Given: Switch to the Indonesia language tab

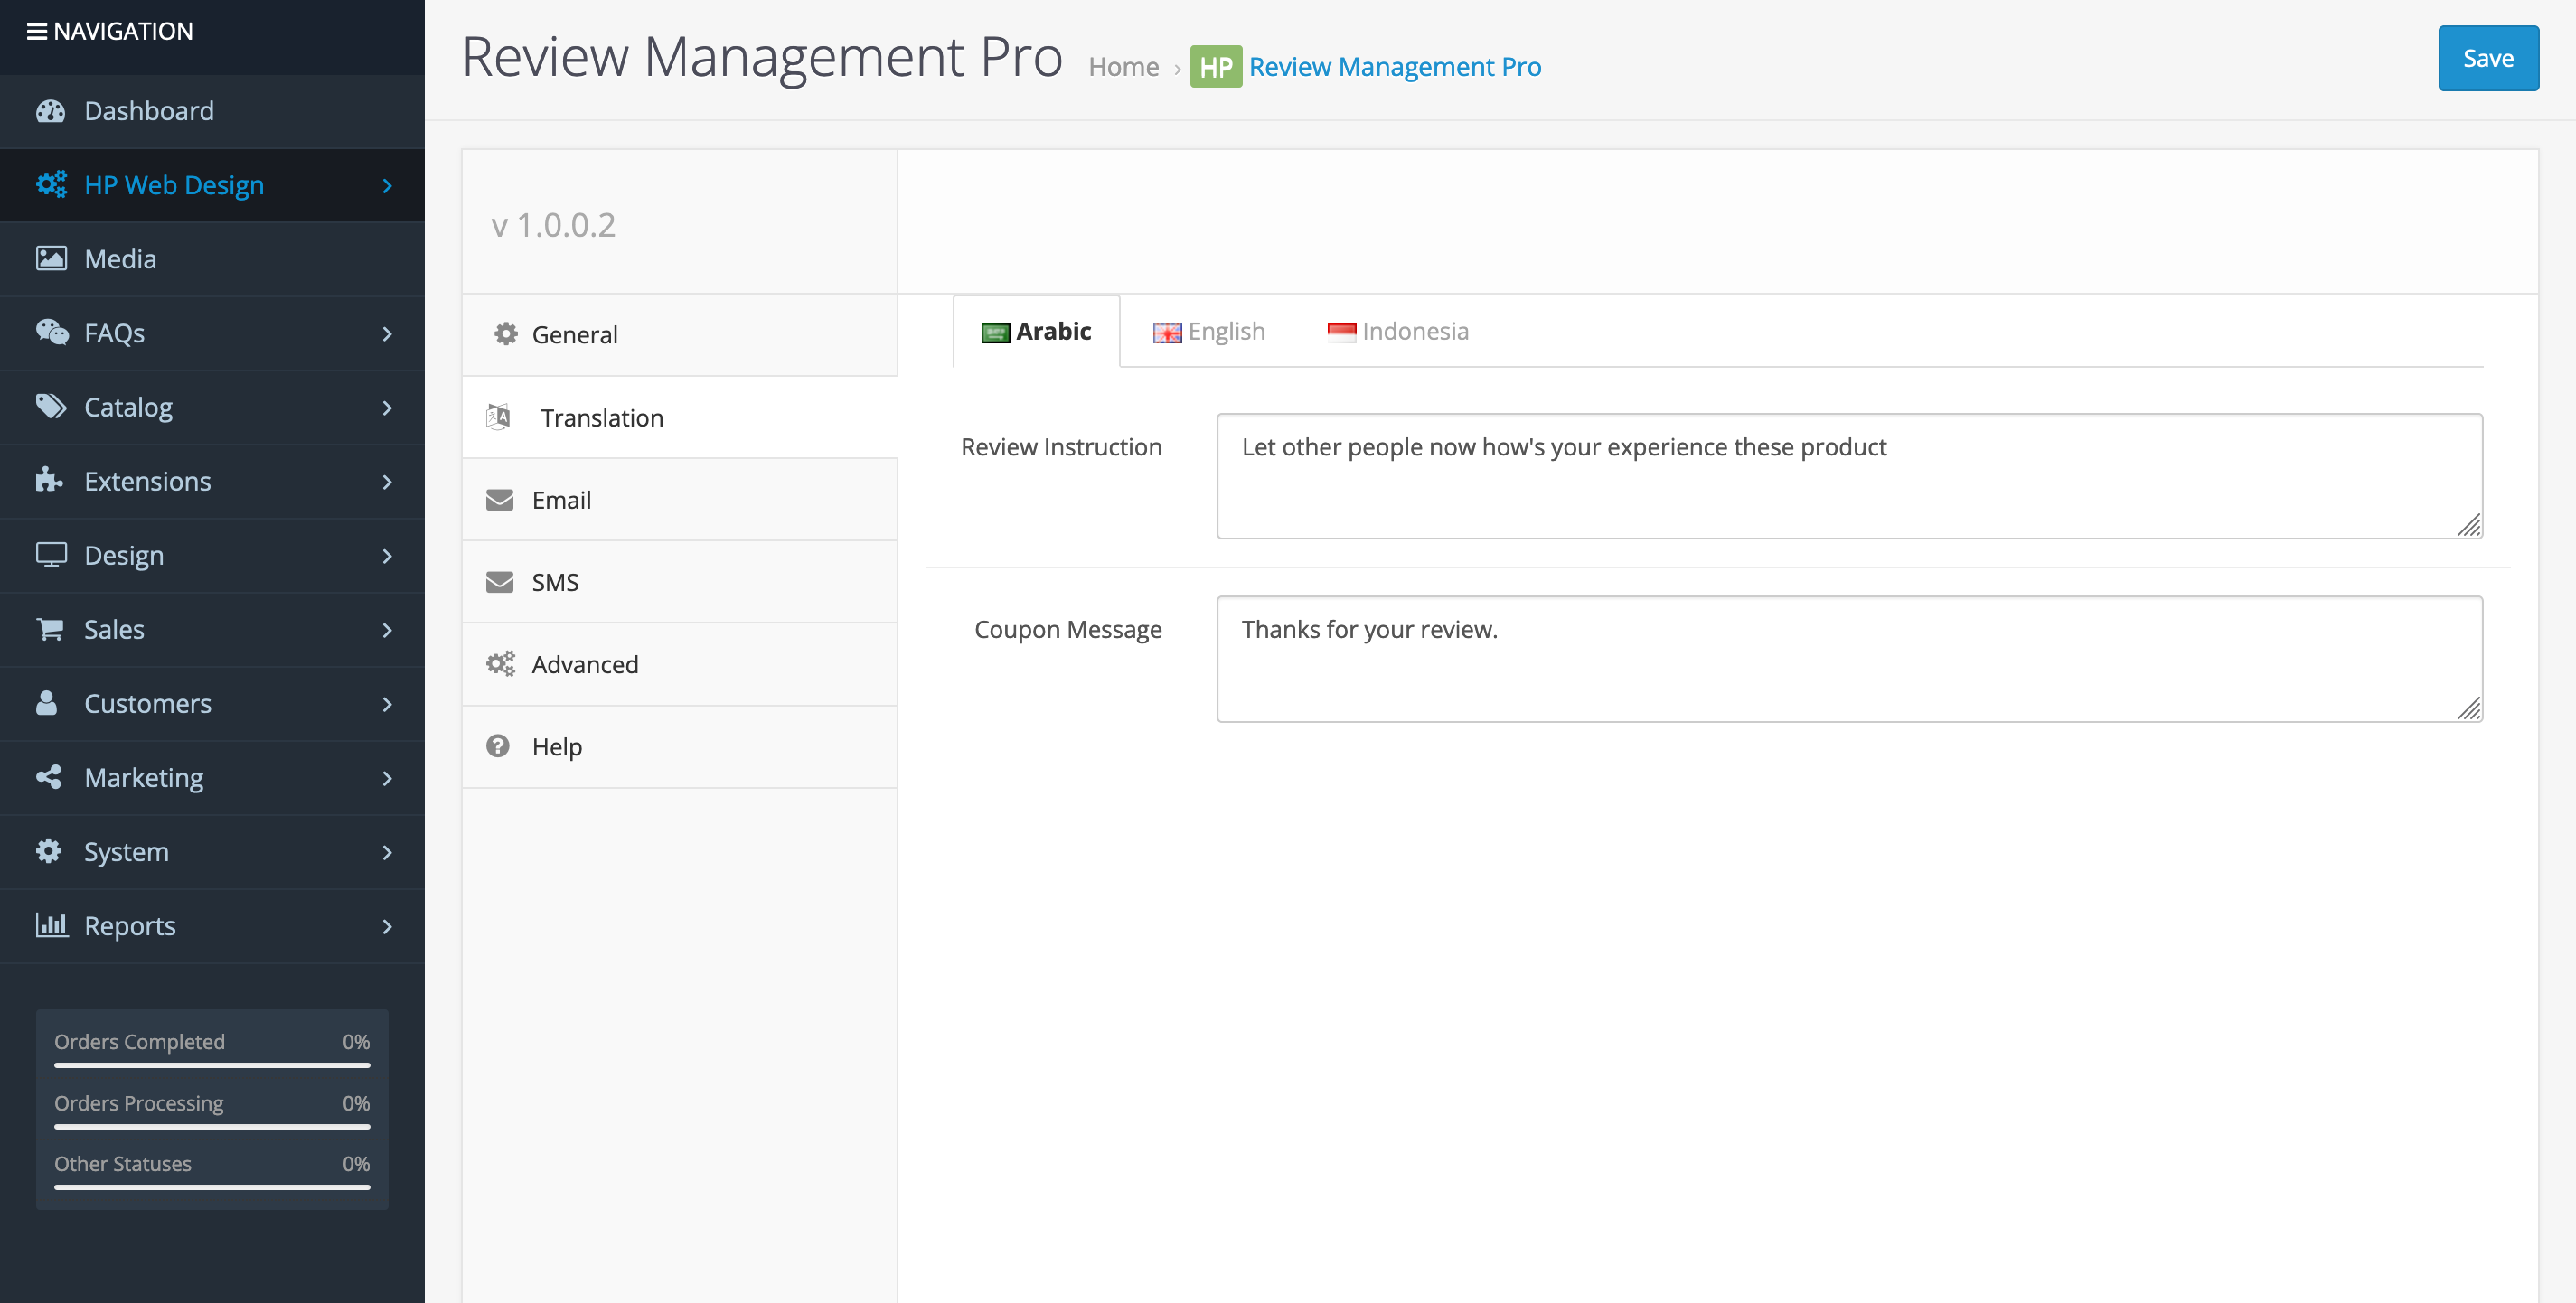Looking at the screenshot, I should pyautogui.click(x=1398, y=331).
